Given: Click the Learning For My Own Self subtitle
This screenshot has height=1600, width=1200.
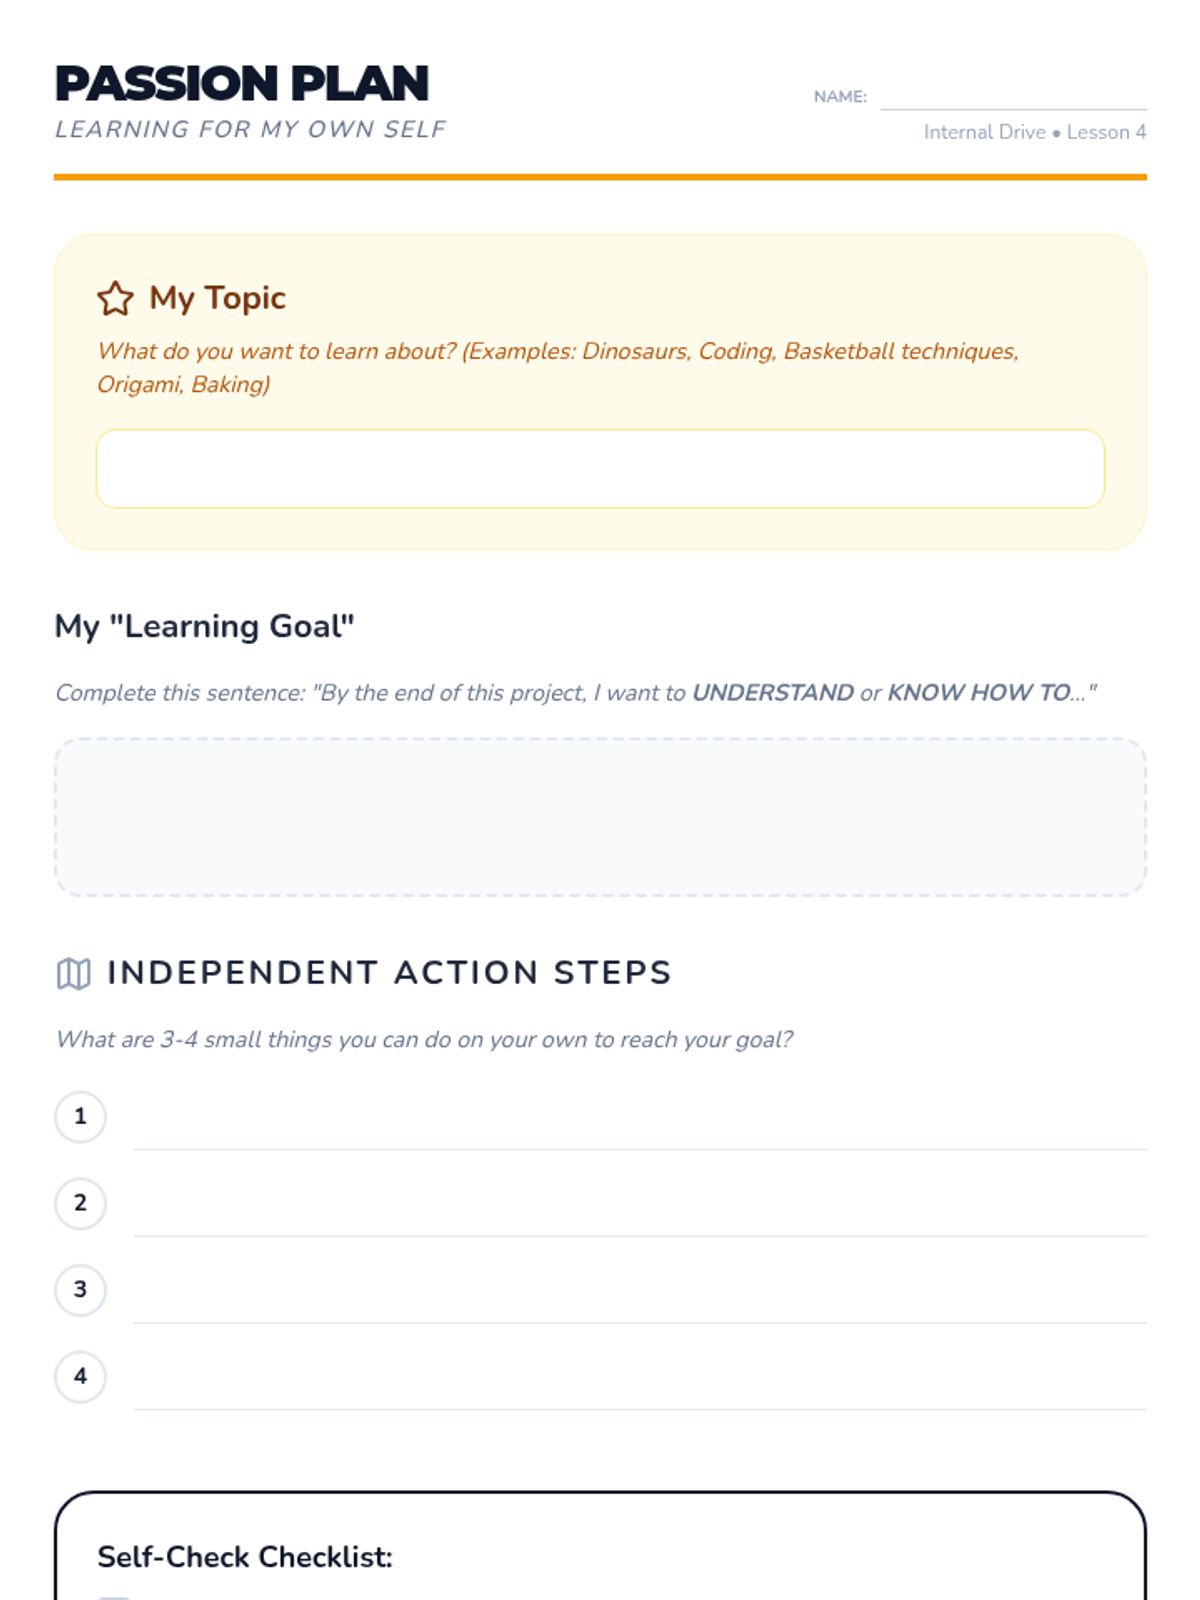Looking at the screenshot, I should [x=250, y=129].
